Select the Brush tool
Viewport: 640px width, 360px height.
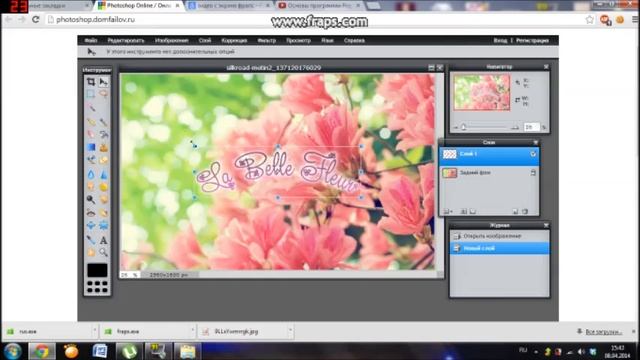(103, 122)
